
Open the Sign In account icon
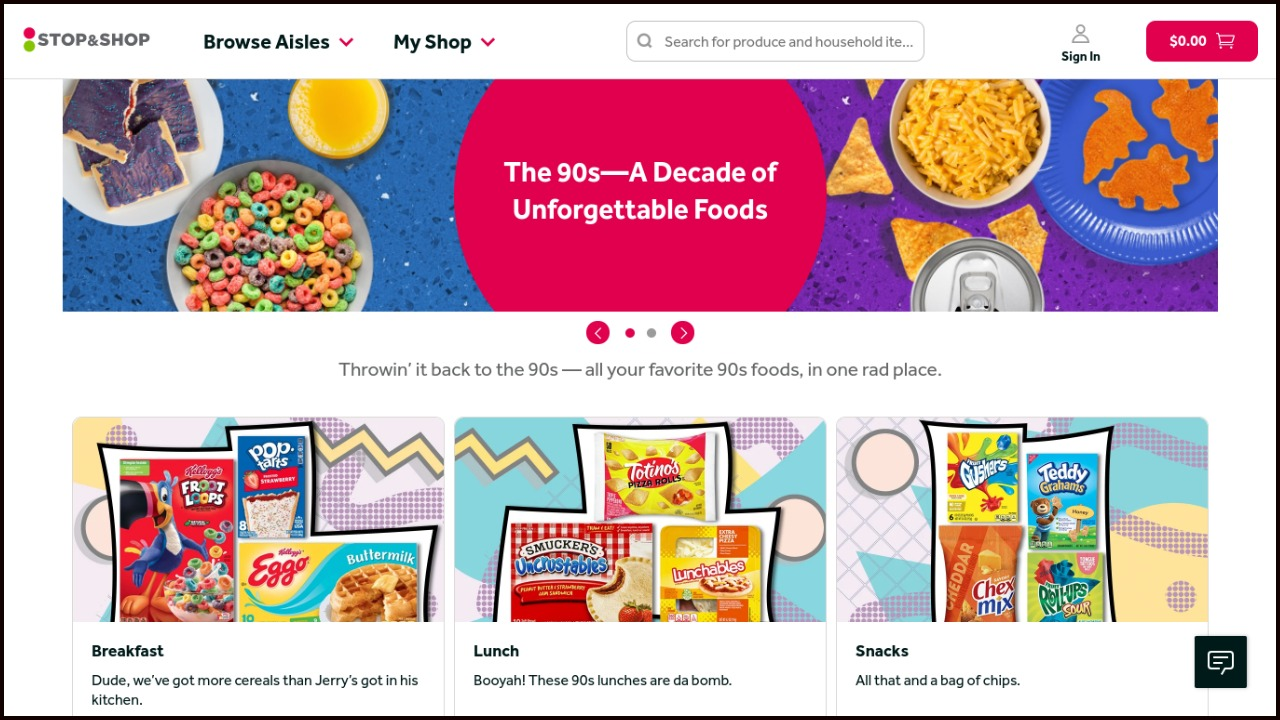point(1080,43)
